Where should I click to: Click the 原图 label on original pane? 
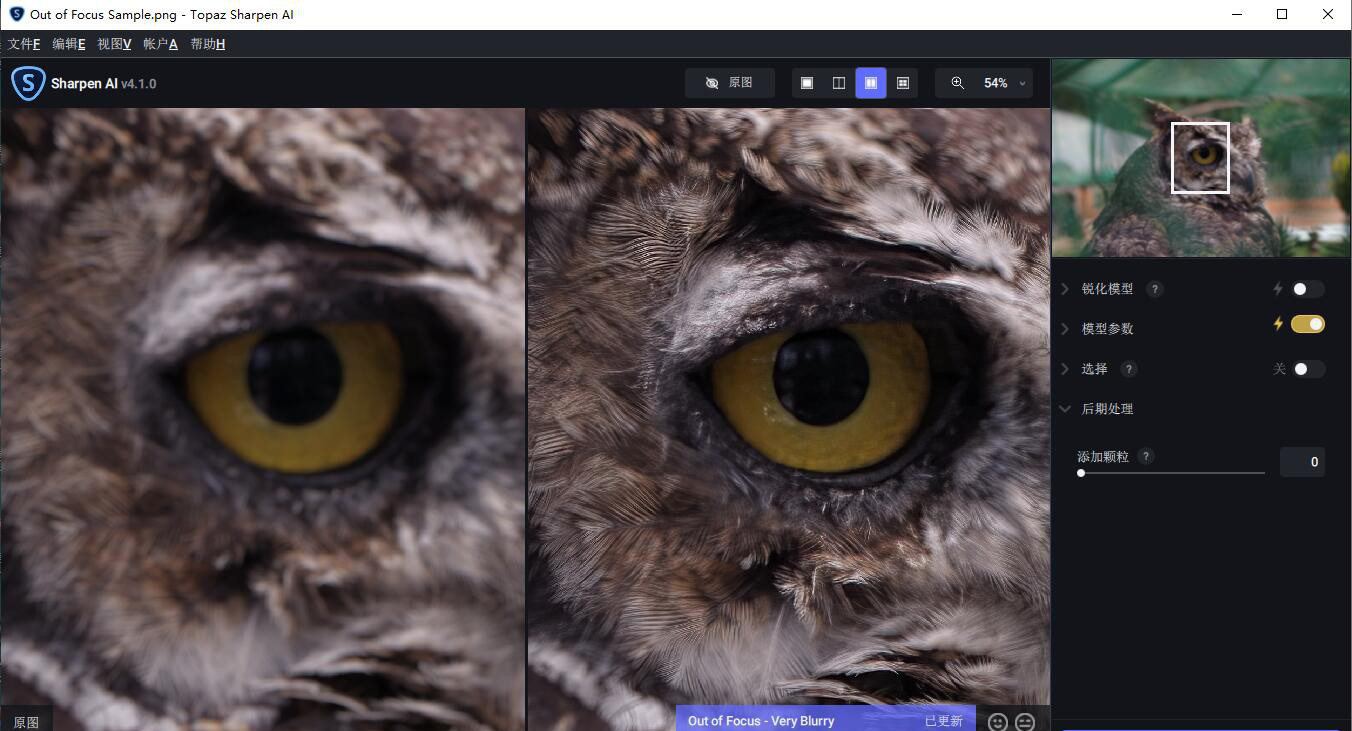[26, 722]
